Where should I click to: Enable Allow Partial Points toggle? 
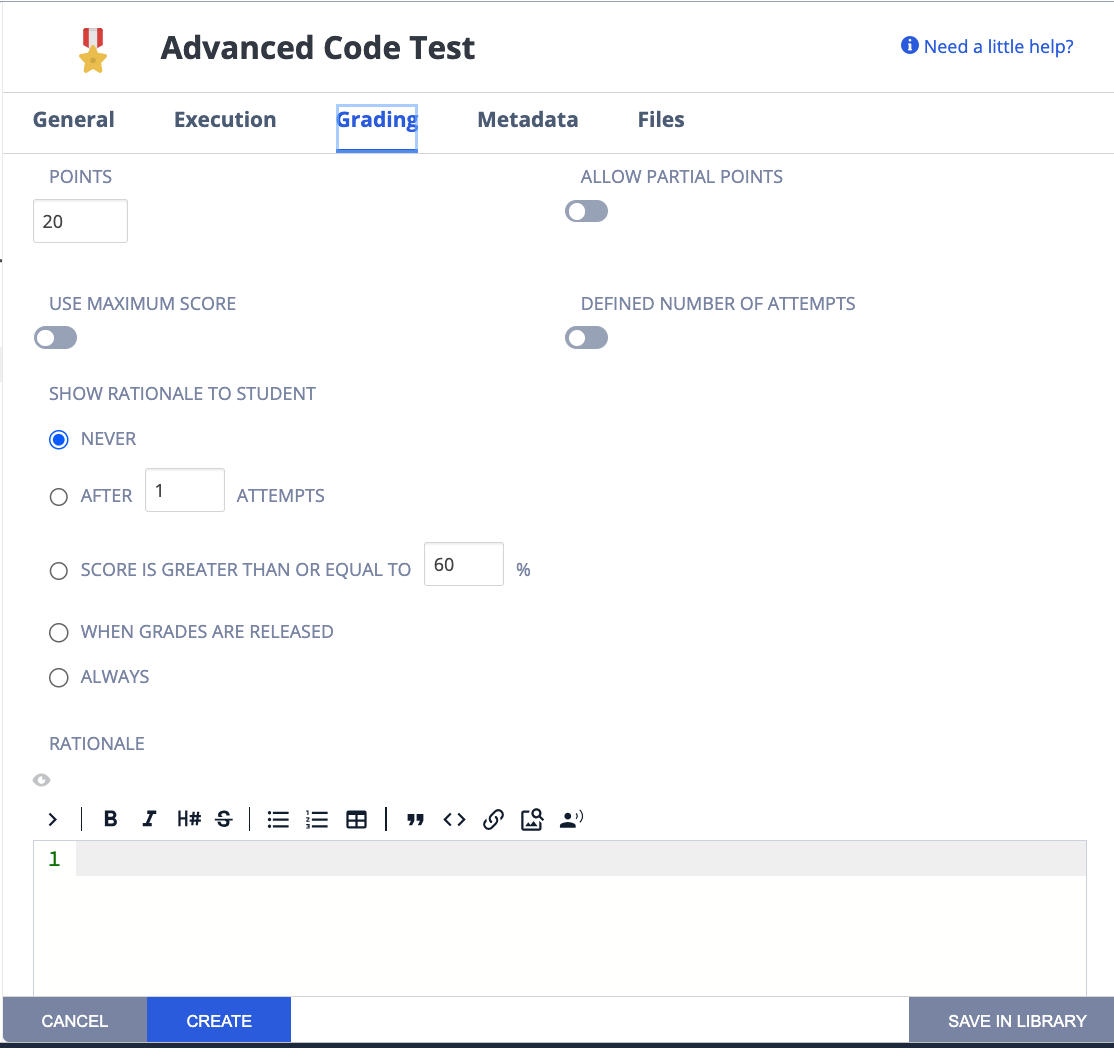[x=586, y=211]
